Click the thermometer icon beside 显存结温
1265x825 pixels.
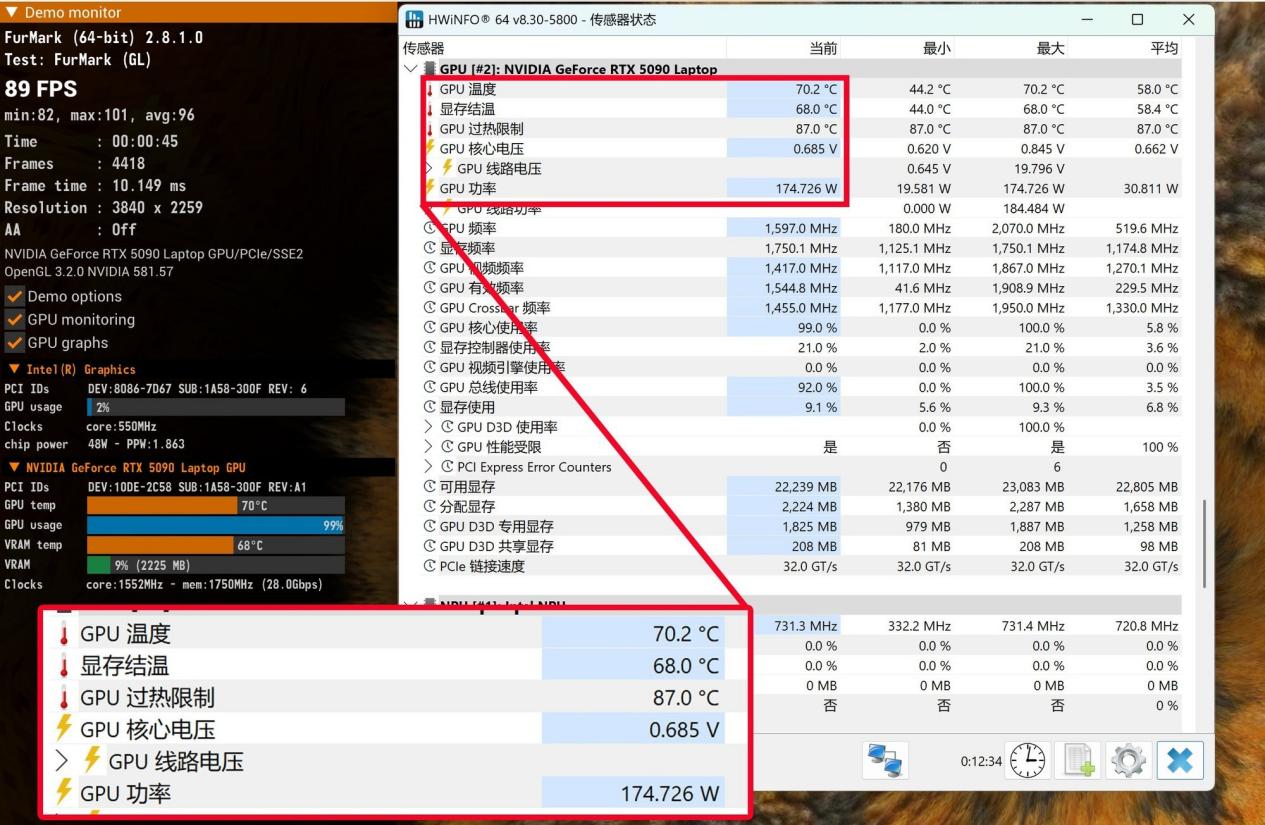coord(430,109)
